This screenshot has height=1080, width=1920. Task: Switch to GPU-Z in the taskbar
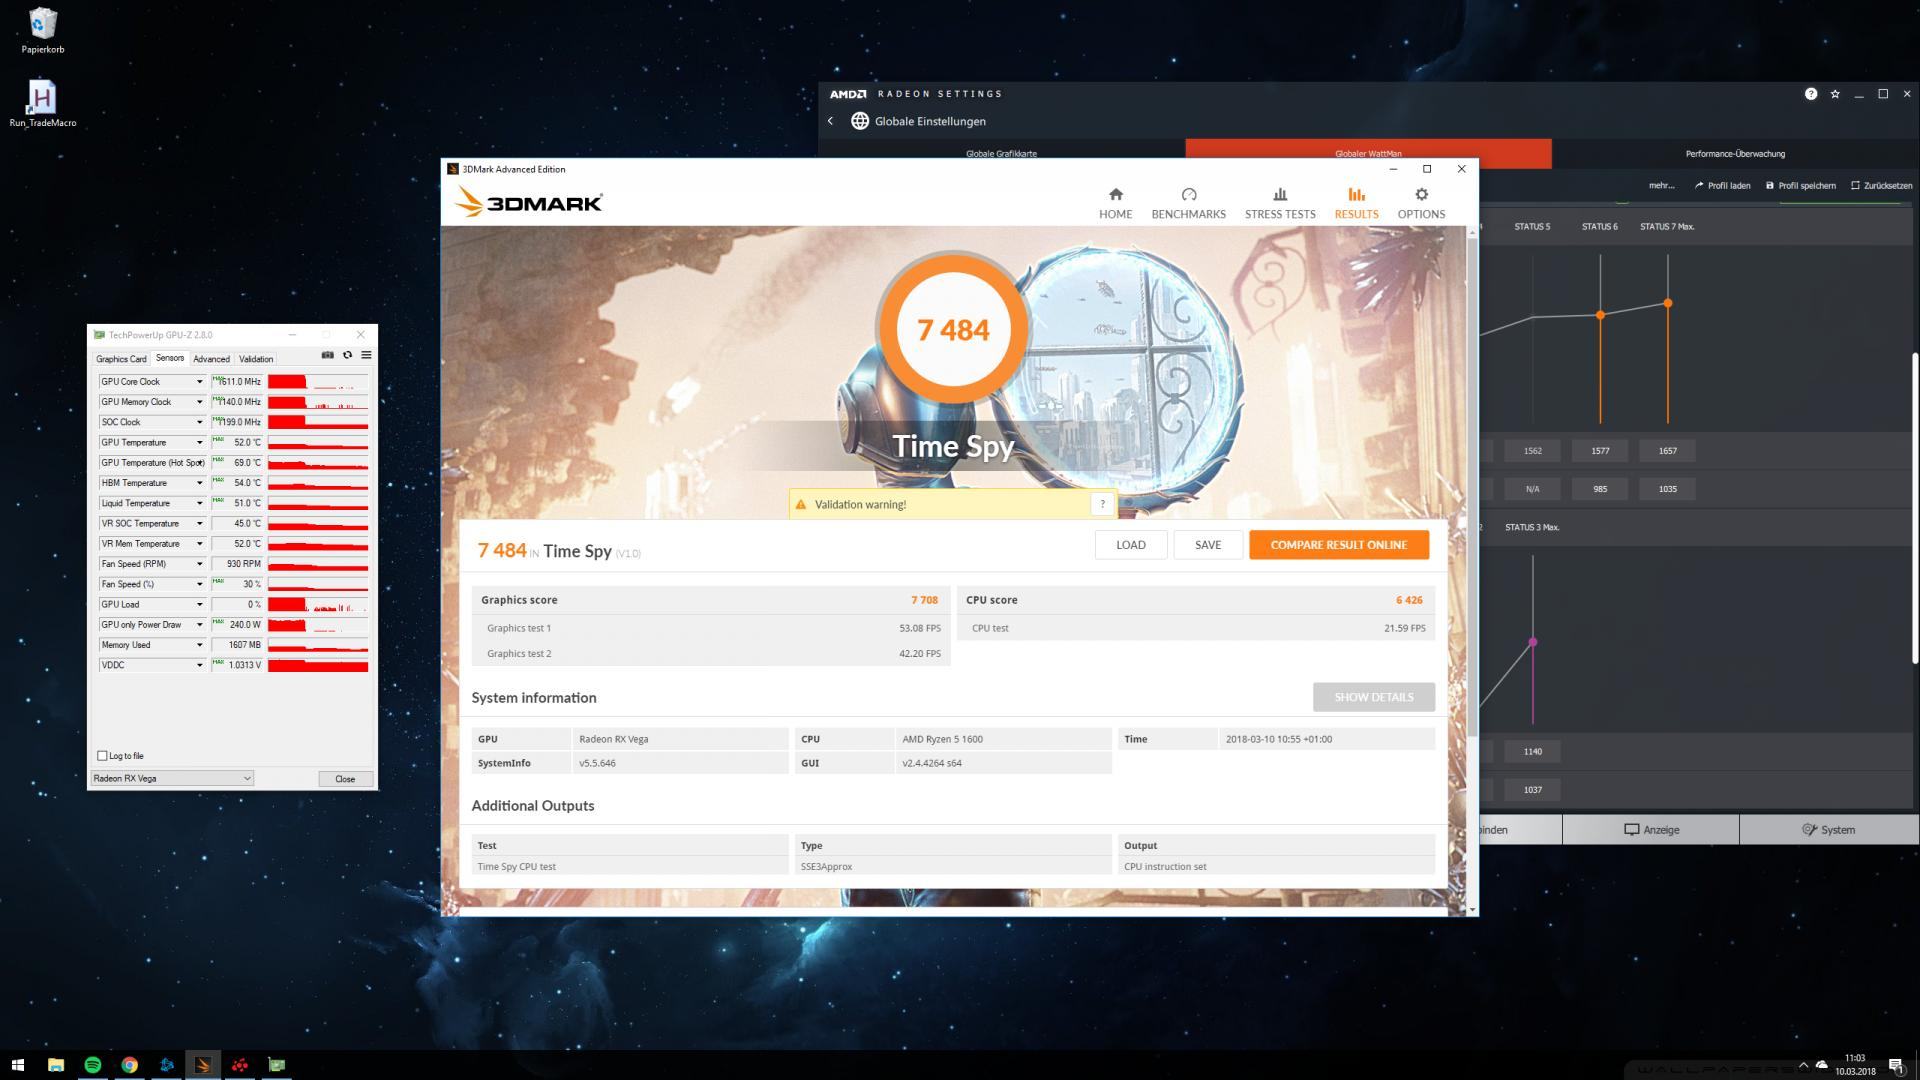pyautogui.click(x=277, y=1065)
